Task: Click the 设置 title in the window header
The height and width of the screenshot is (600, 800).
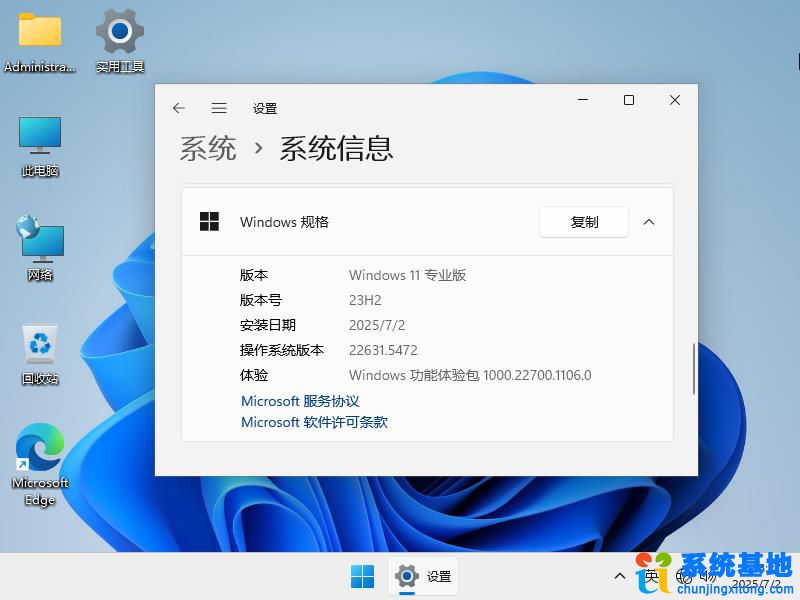Action: pos(265,108)
